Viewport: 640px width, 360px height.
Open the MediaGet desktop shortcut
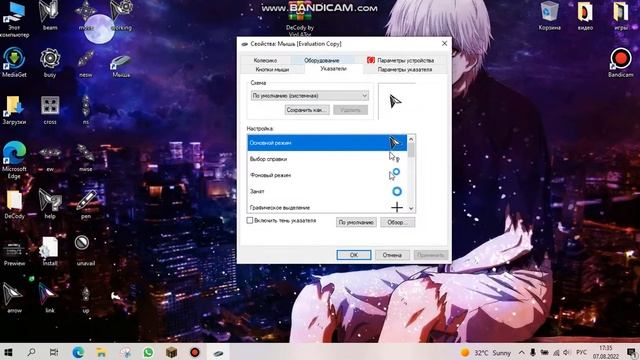(x=14, y=62)
